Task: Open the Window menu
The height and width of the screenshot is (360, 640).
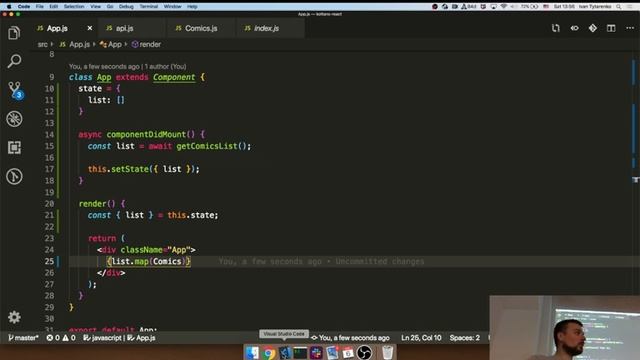Action: [x=173, y=7]
